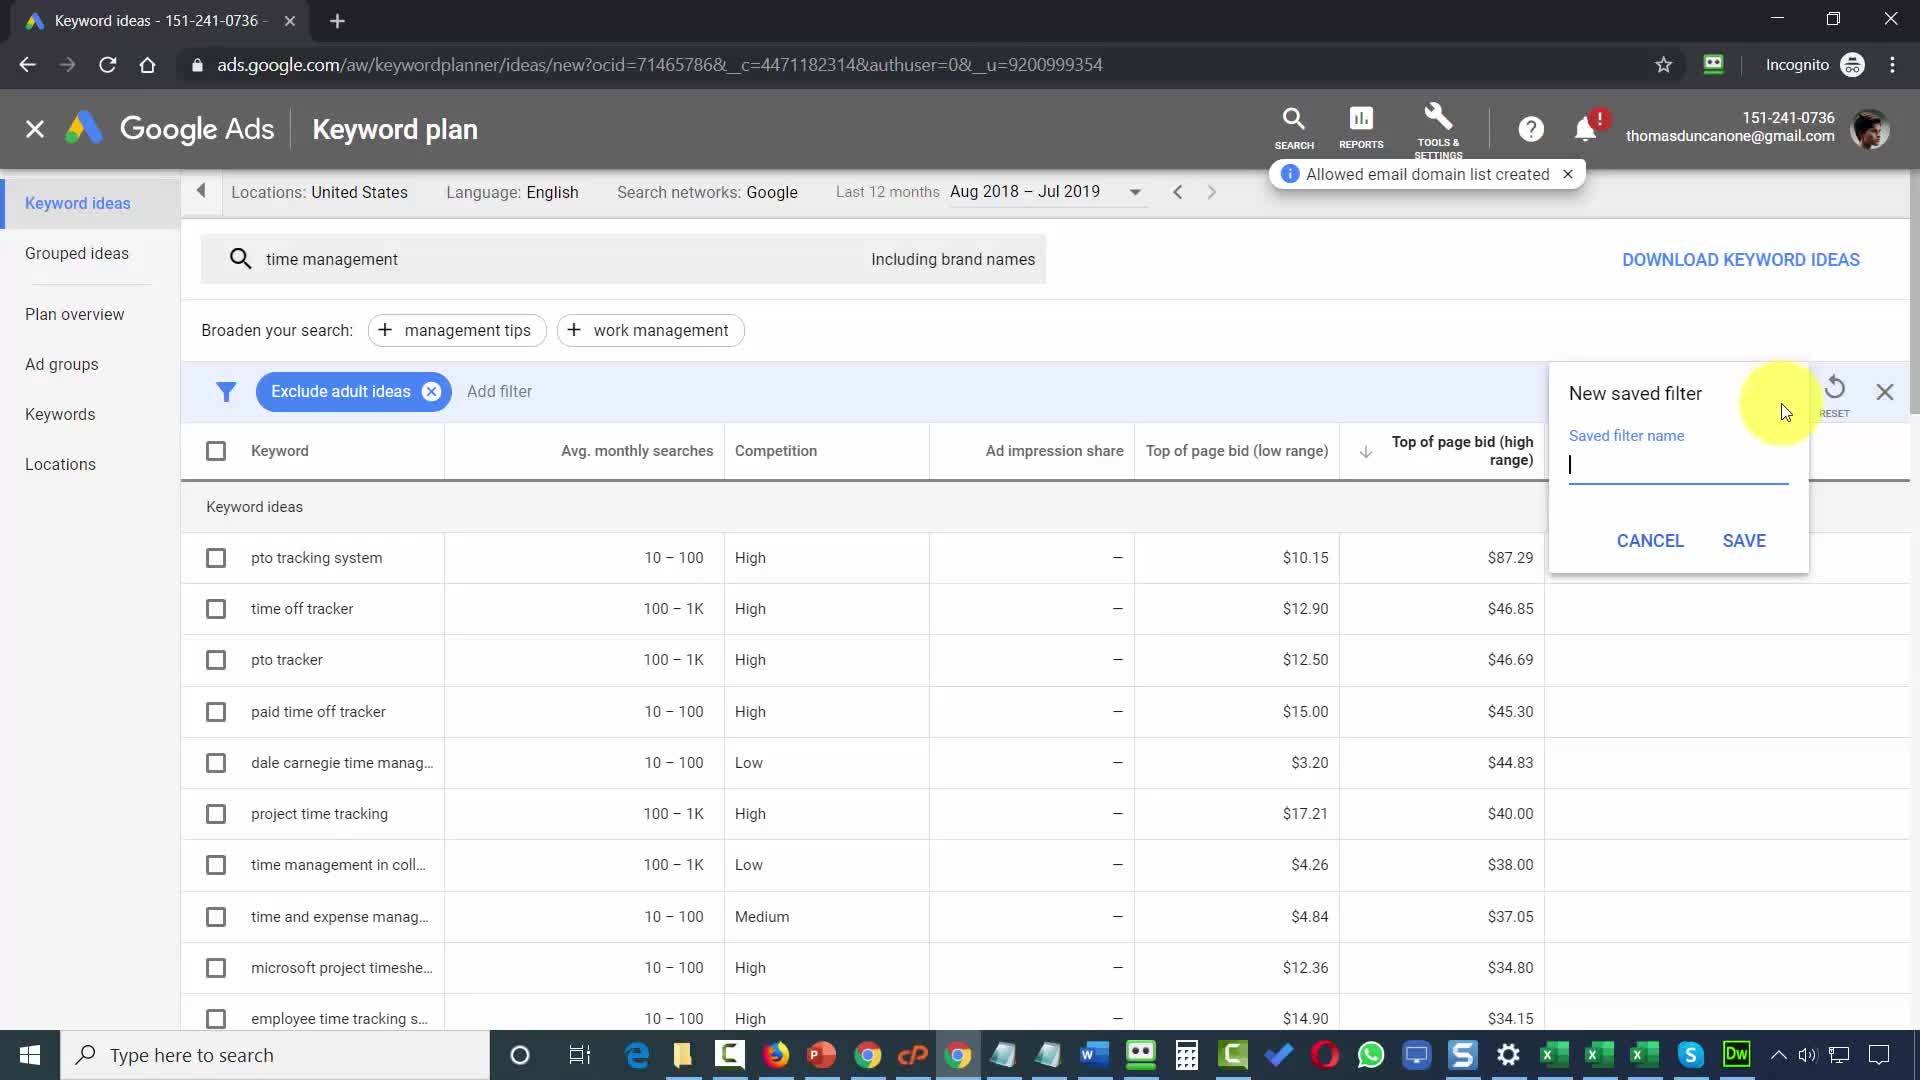The height and width of the screenshot is (1080, 1920).
Task: Cancel the new saved filter dialog
Action: 1650,541
